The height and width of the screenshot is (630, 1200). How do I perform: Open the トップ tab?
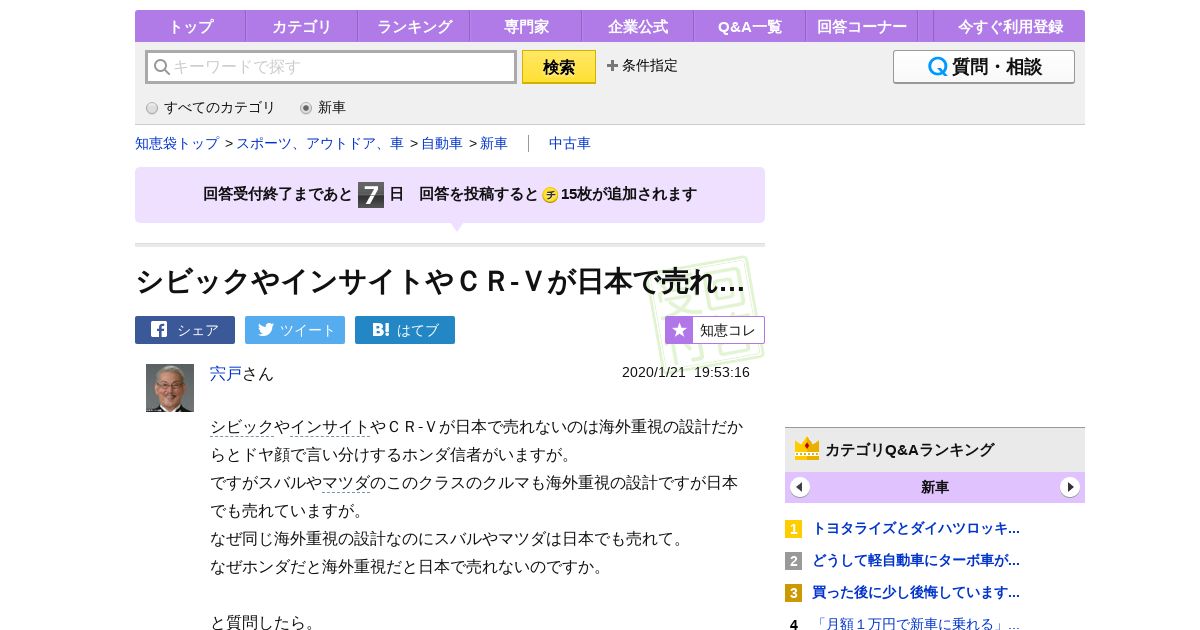point(190,27)
